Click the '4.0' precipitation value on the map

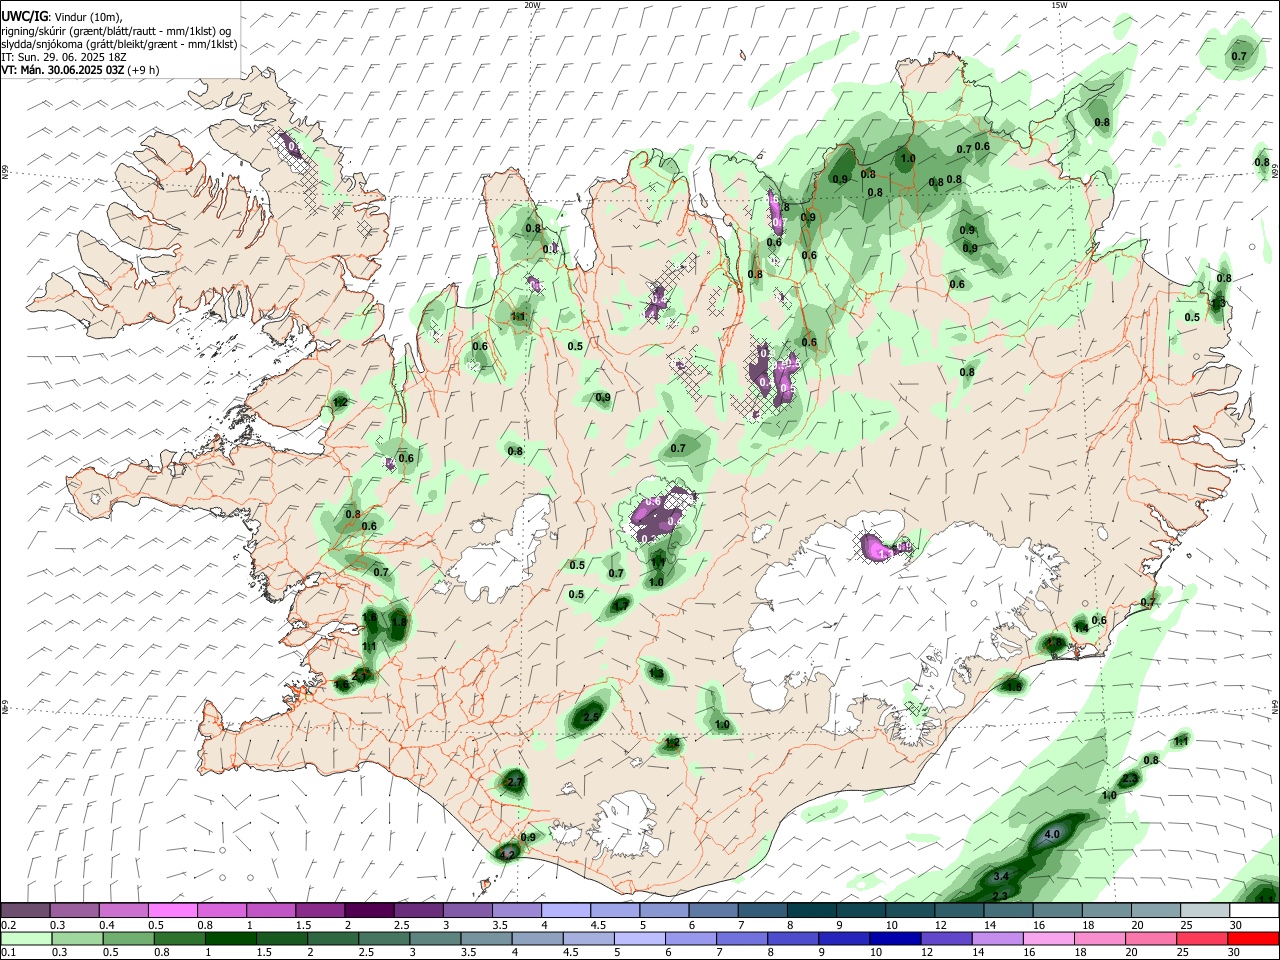click(1052, 834)
